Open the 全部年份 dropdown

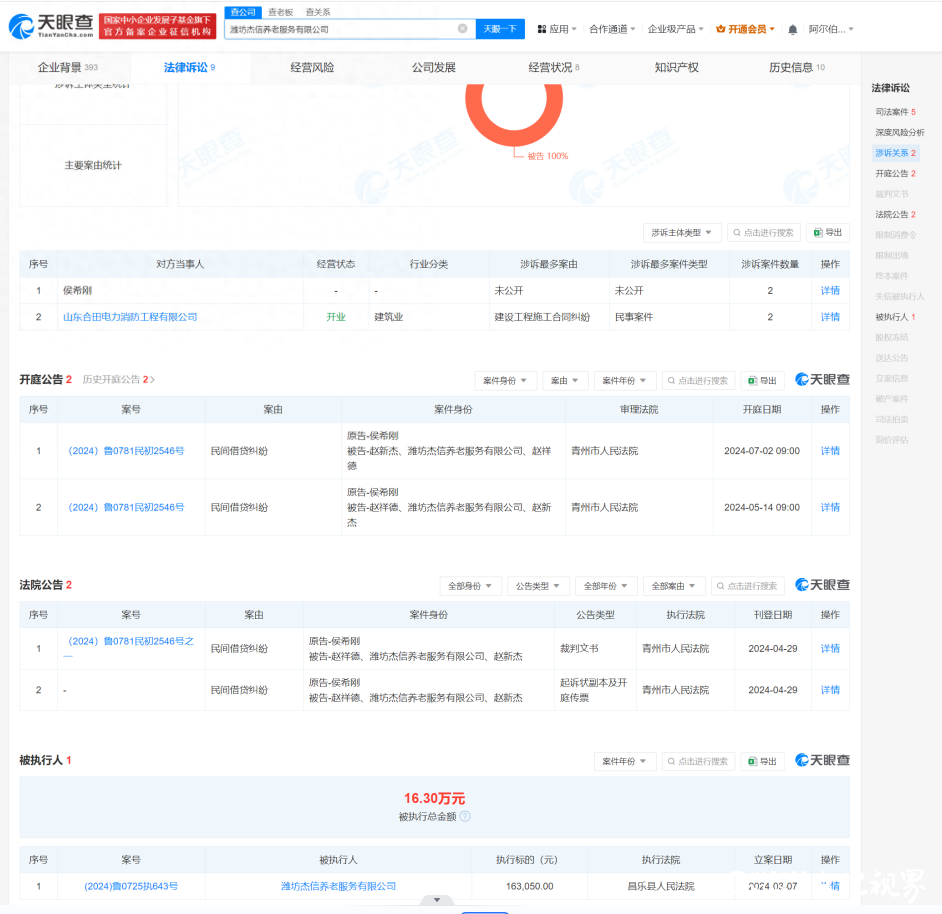click(606, 586)
